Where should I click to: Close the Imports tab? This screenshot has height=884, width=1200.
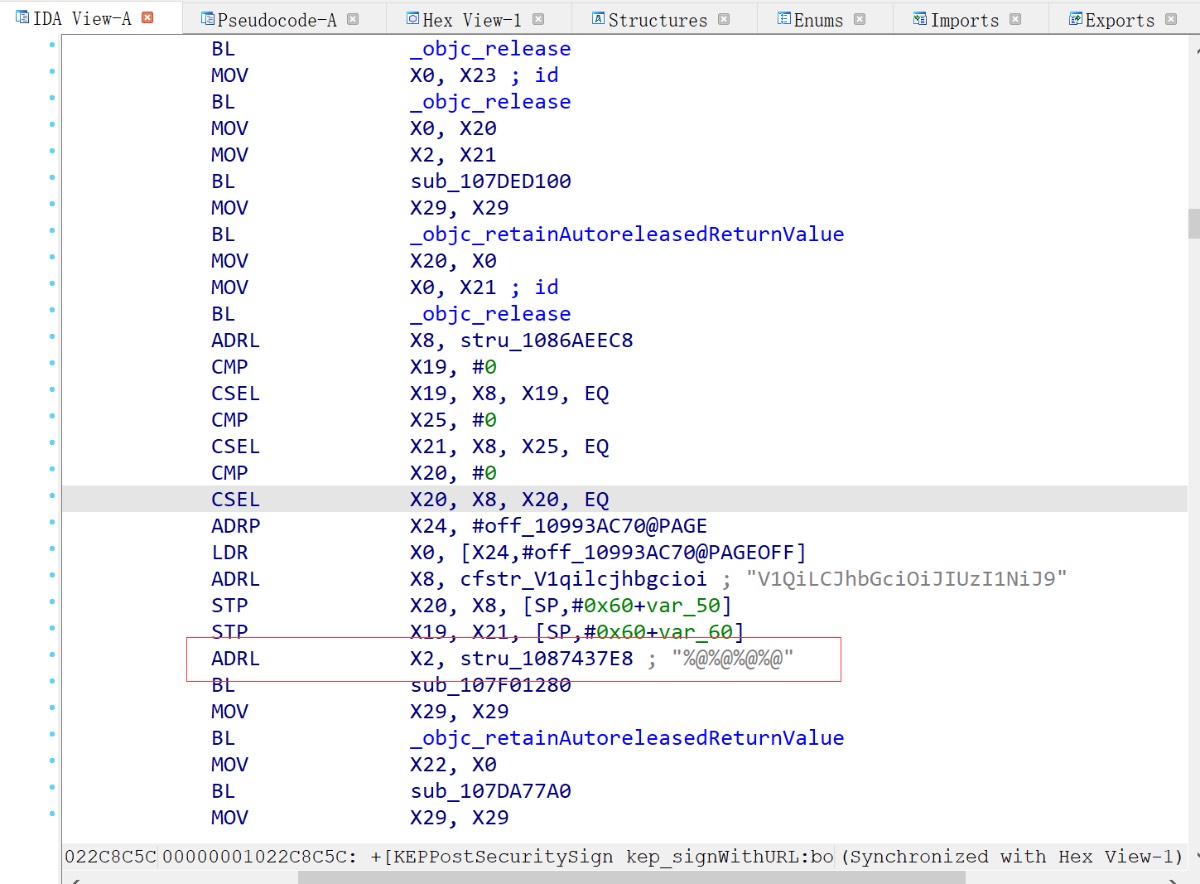1015,19
